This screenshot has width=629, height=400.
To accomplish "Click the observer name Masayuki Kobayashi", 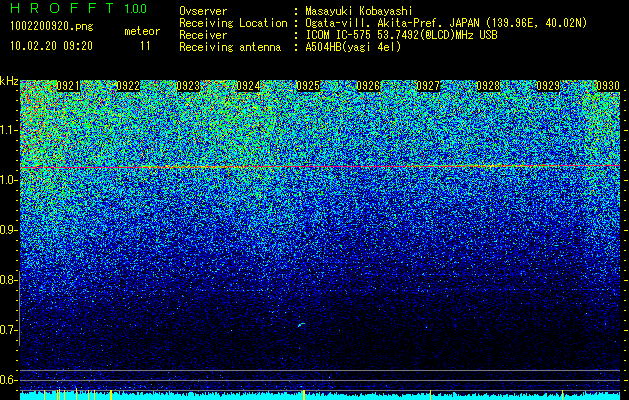I will click(x=359, y=11).
